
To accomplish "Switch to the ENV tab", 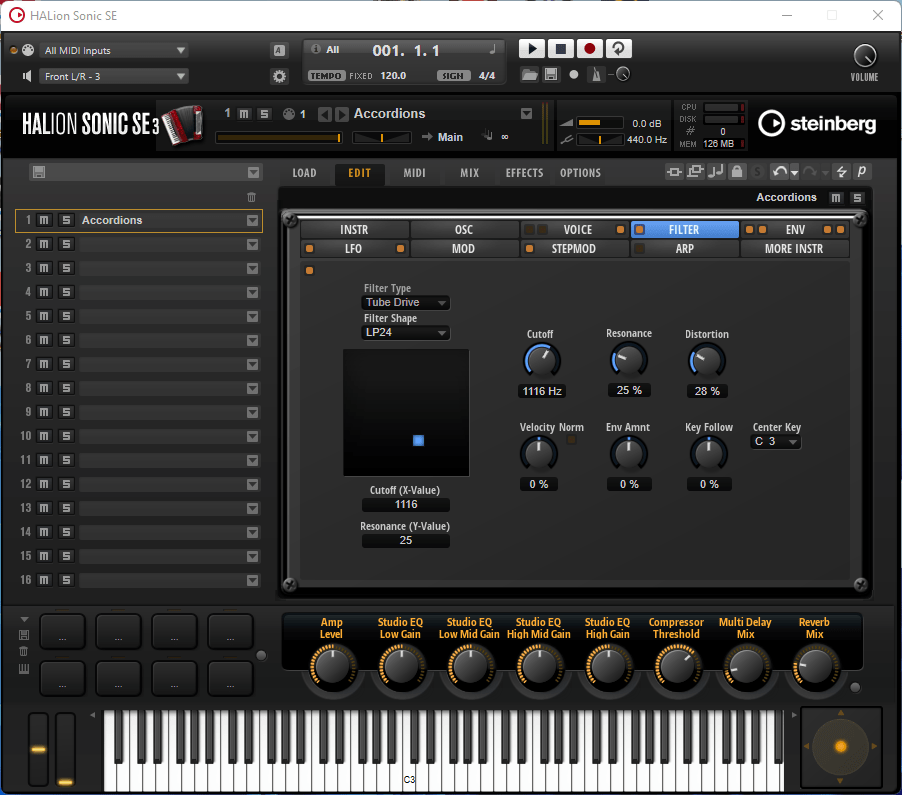I will 794,229.
